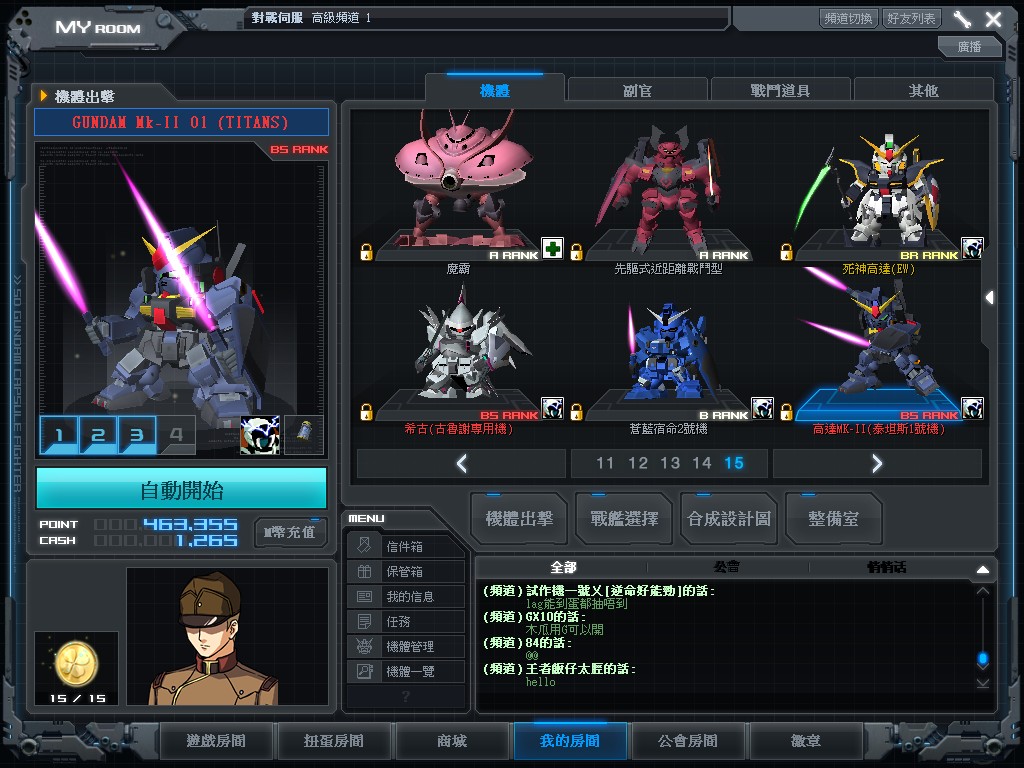Click the 自動開始 auto start button
The width and height of the screenshot is (1024, 768).
[x=182, y=490]
